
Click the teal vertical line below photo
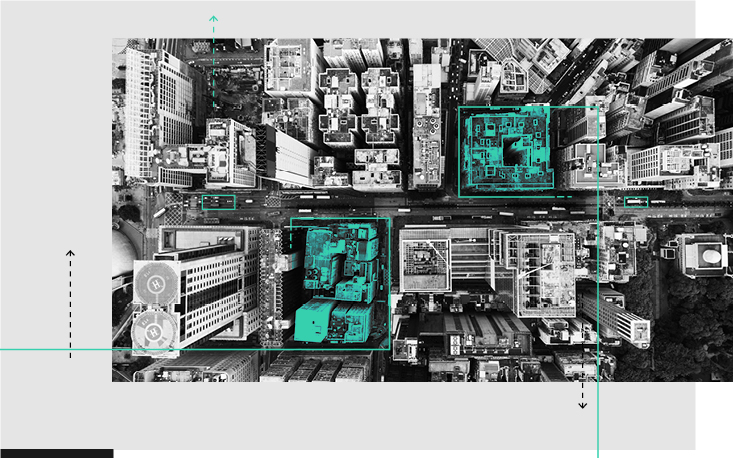[598, 420]
